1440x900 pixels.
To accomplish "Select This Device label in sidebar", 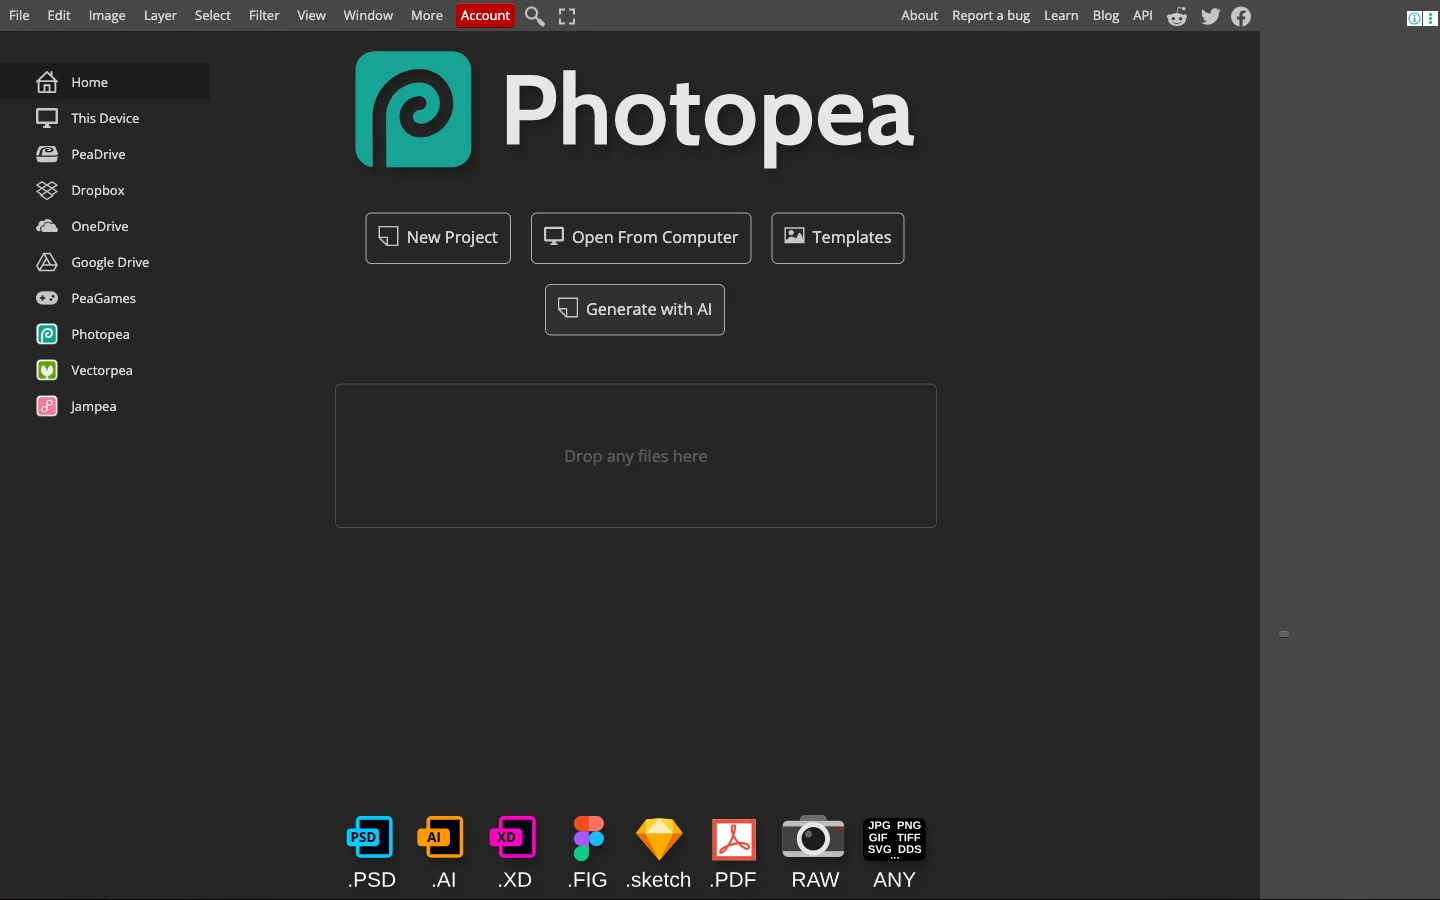I will point(105,118).
